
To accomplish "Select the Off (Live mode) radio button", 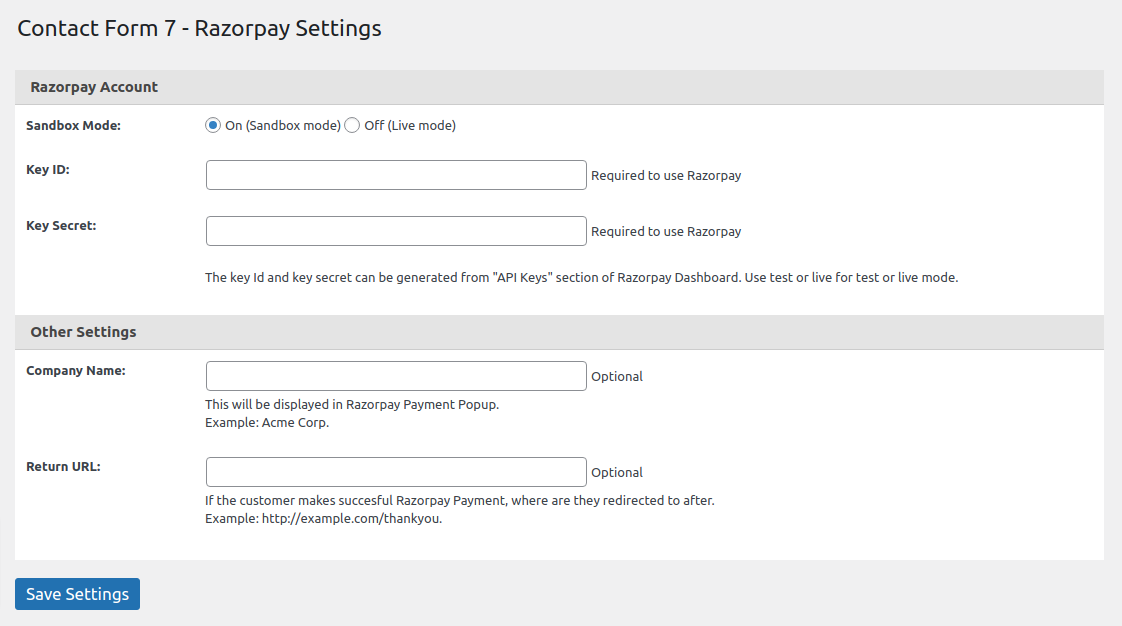I will click(352, 125).
